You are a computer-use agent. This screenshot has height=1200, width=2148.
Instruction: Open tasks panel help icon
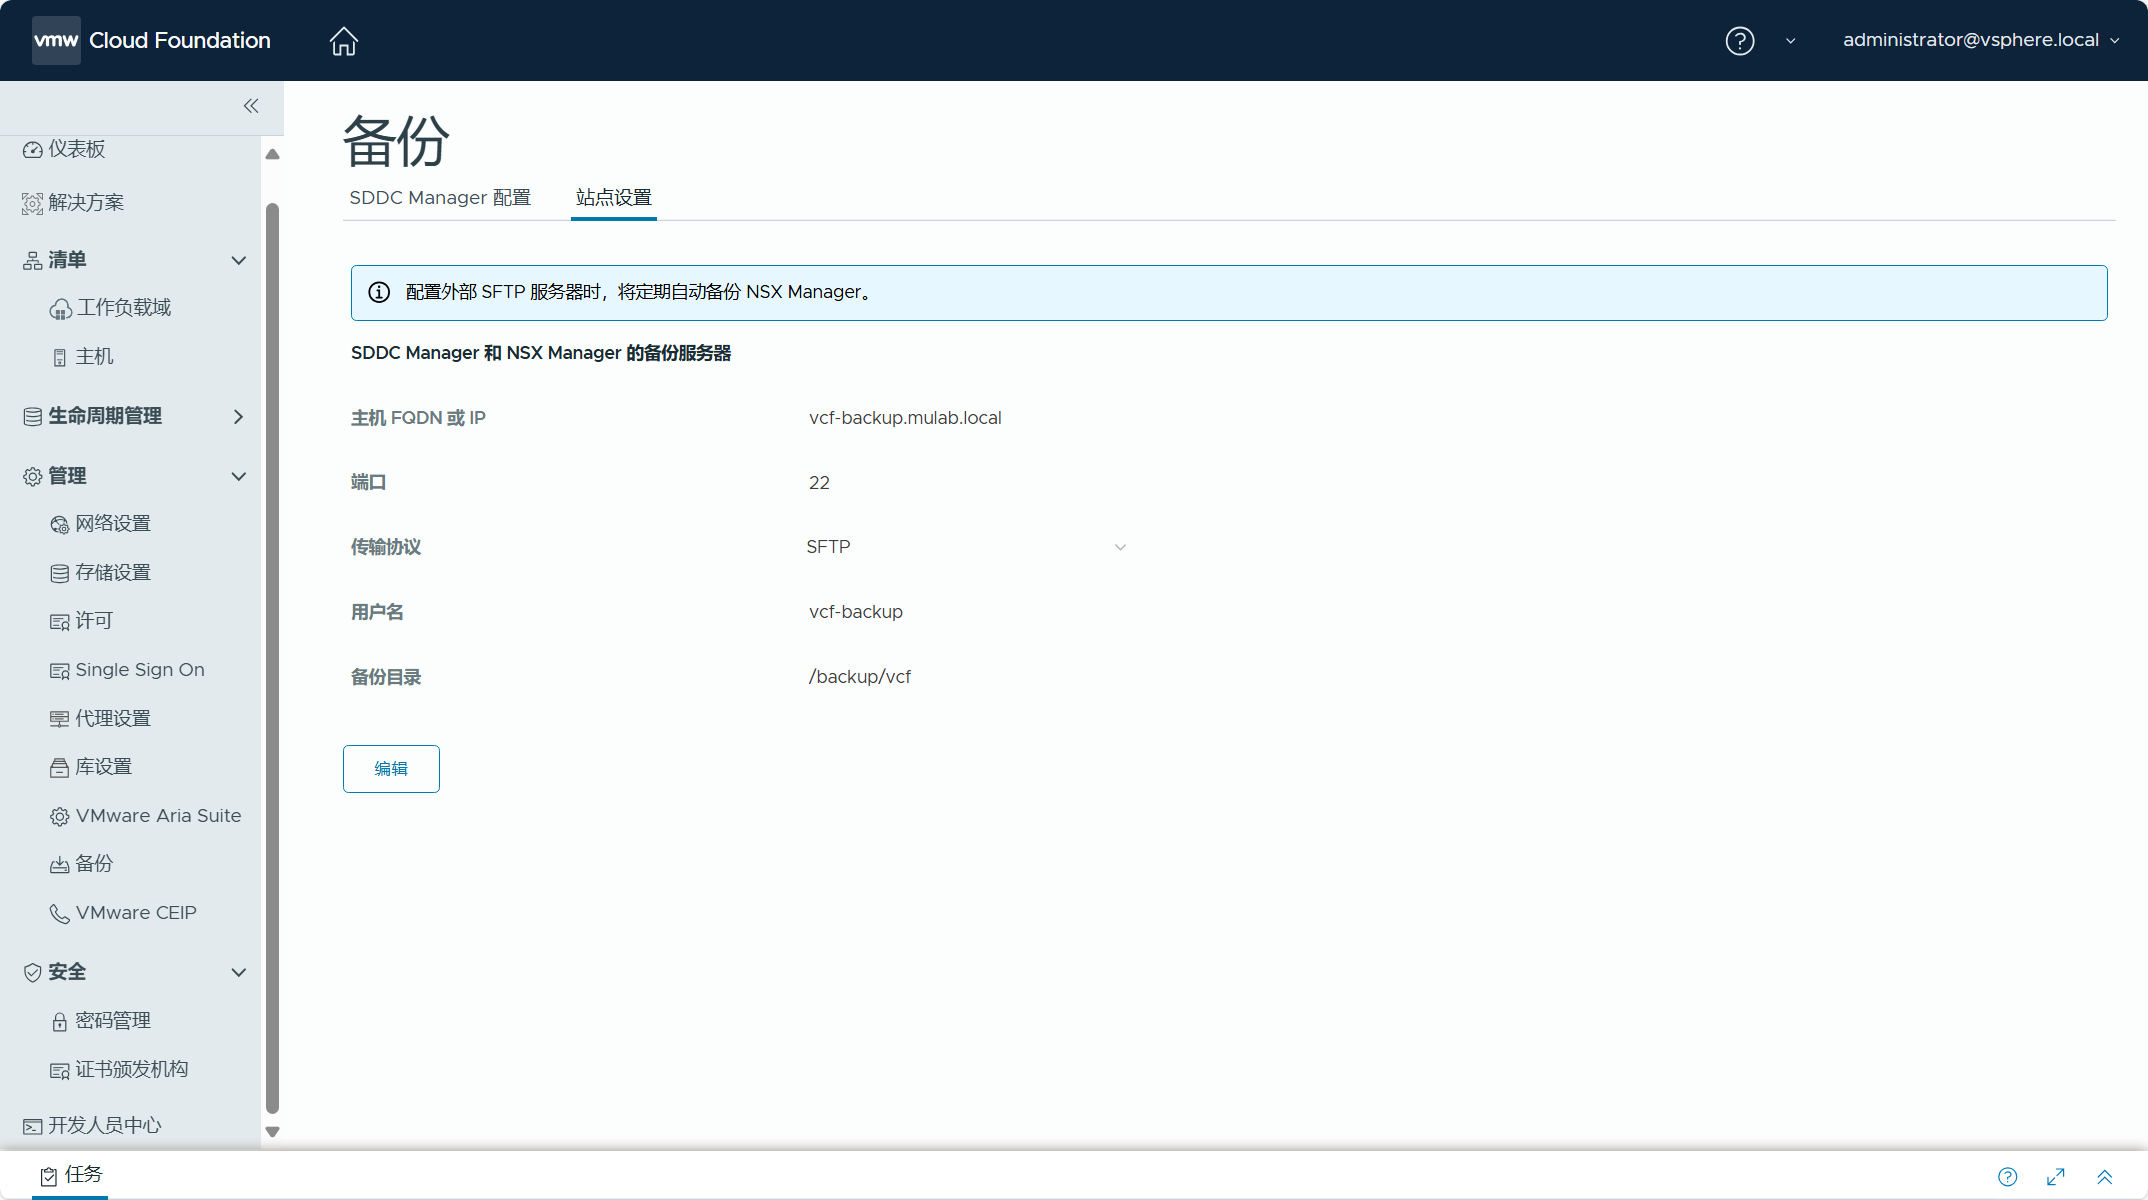tap(2008, 1177)
